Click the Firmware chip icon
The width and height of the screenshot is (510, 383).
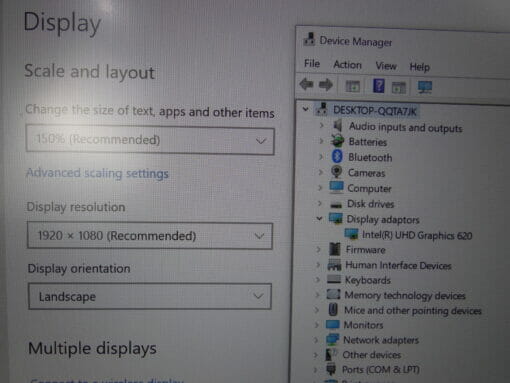tap(334, 249)
